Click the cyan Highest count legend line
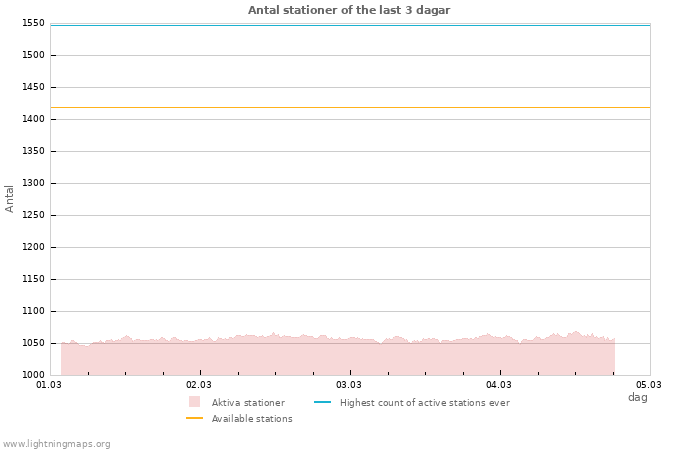Image resolution: width=700 pixels, height=450 pixels. [x=322, y=402]
